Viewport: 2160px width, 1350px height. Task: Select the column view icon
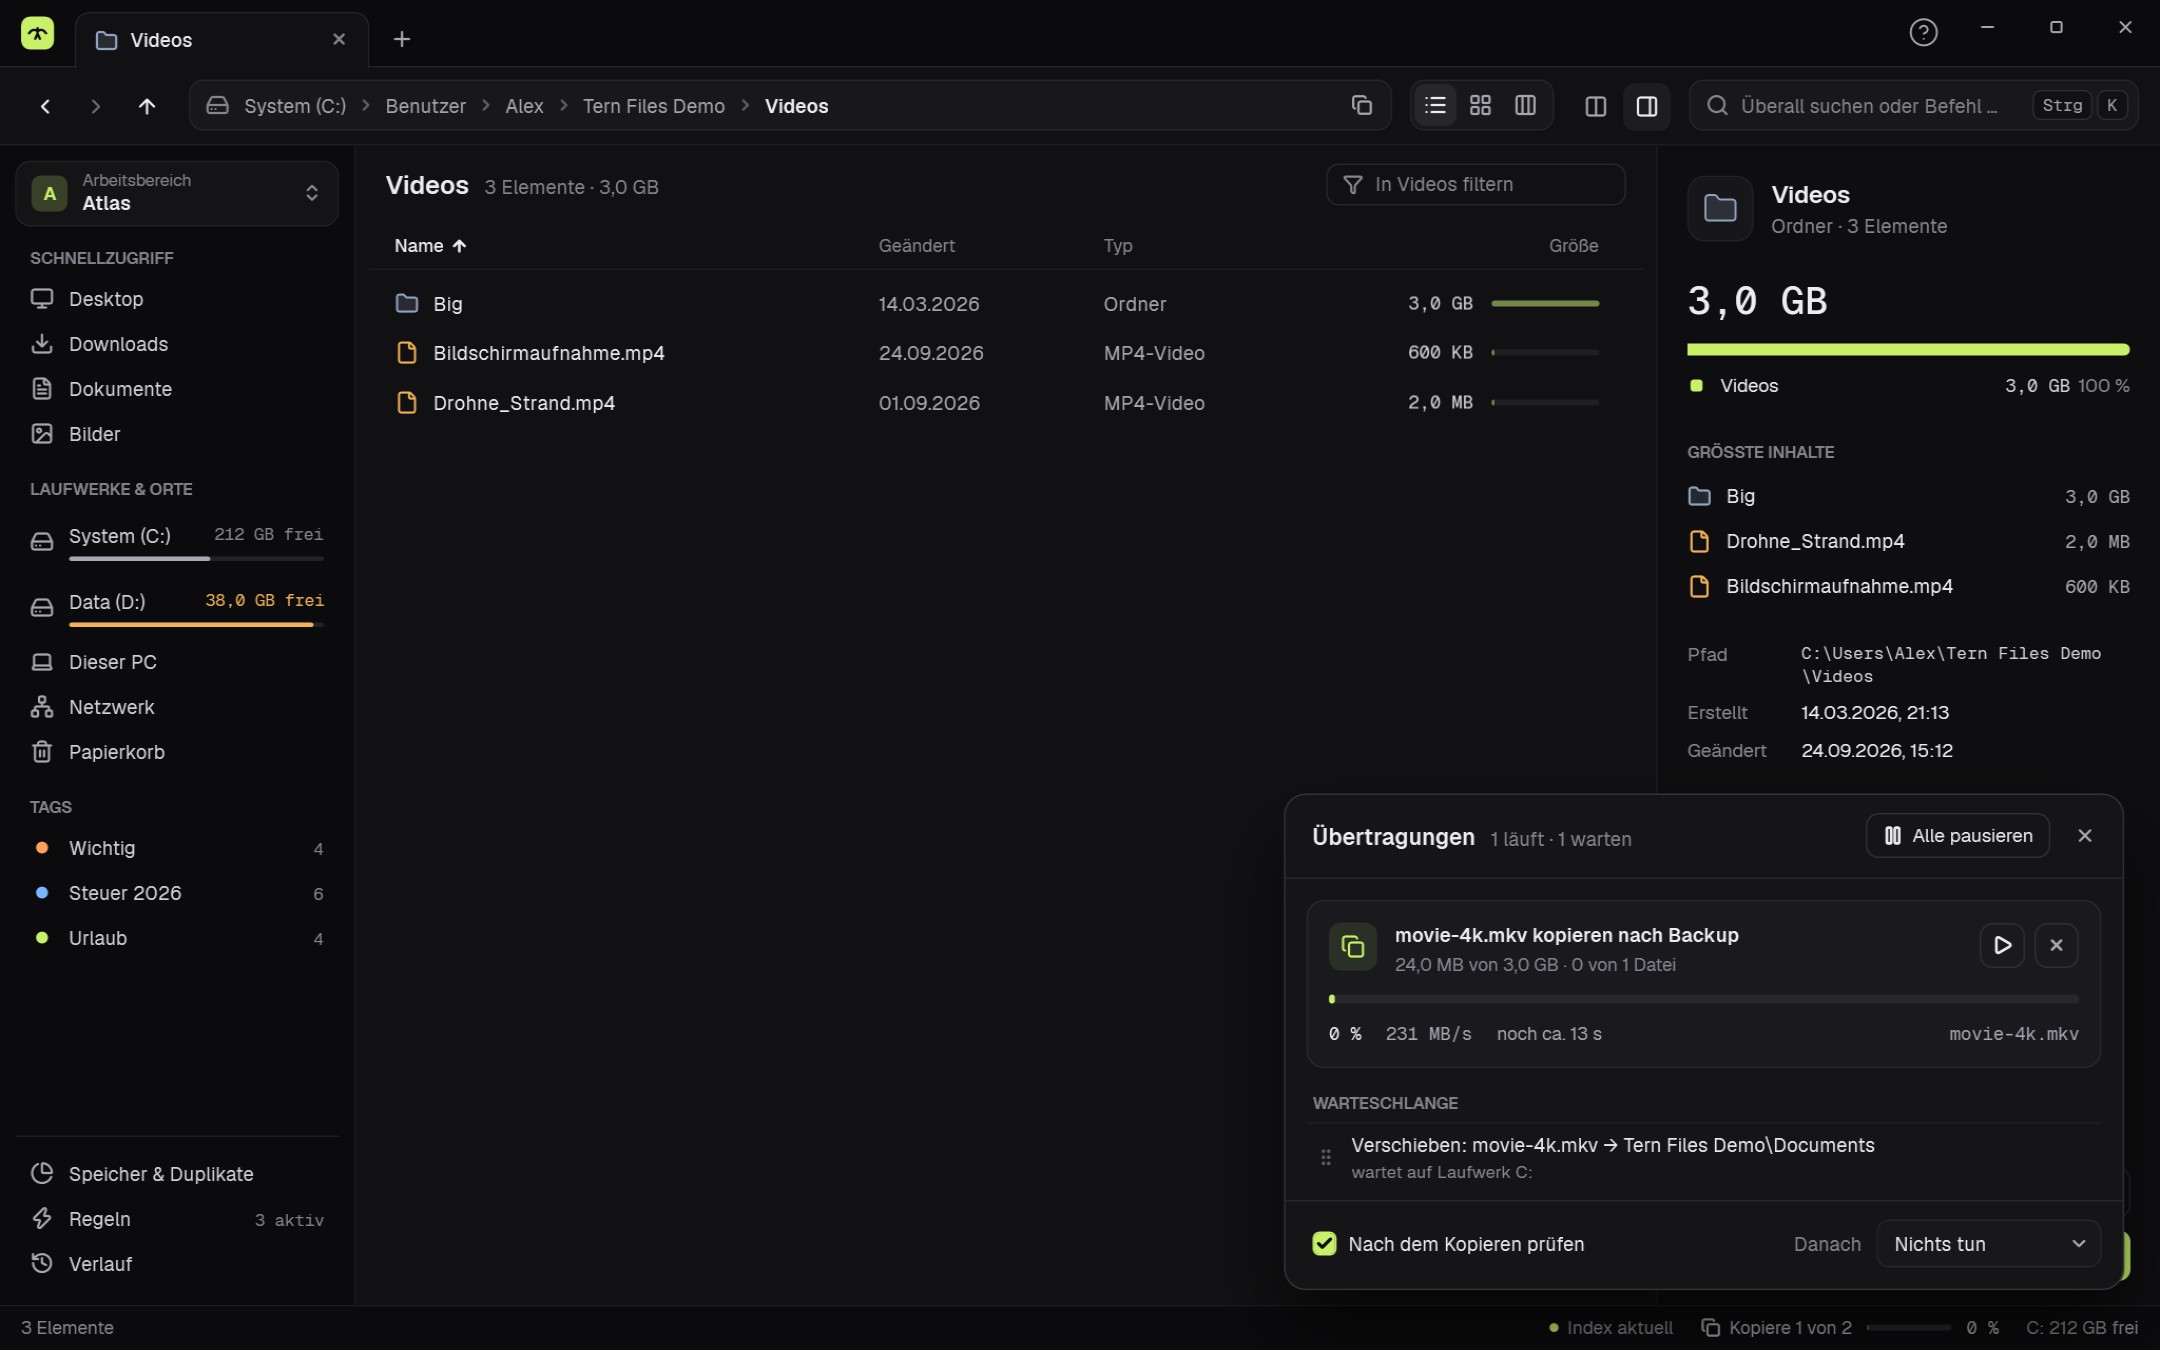click(1525, 105)
